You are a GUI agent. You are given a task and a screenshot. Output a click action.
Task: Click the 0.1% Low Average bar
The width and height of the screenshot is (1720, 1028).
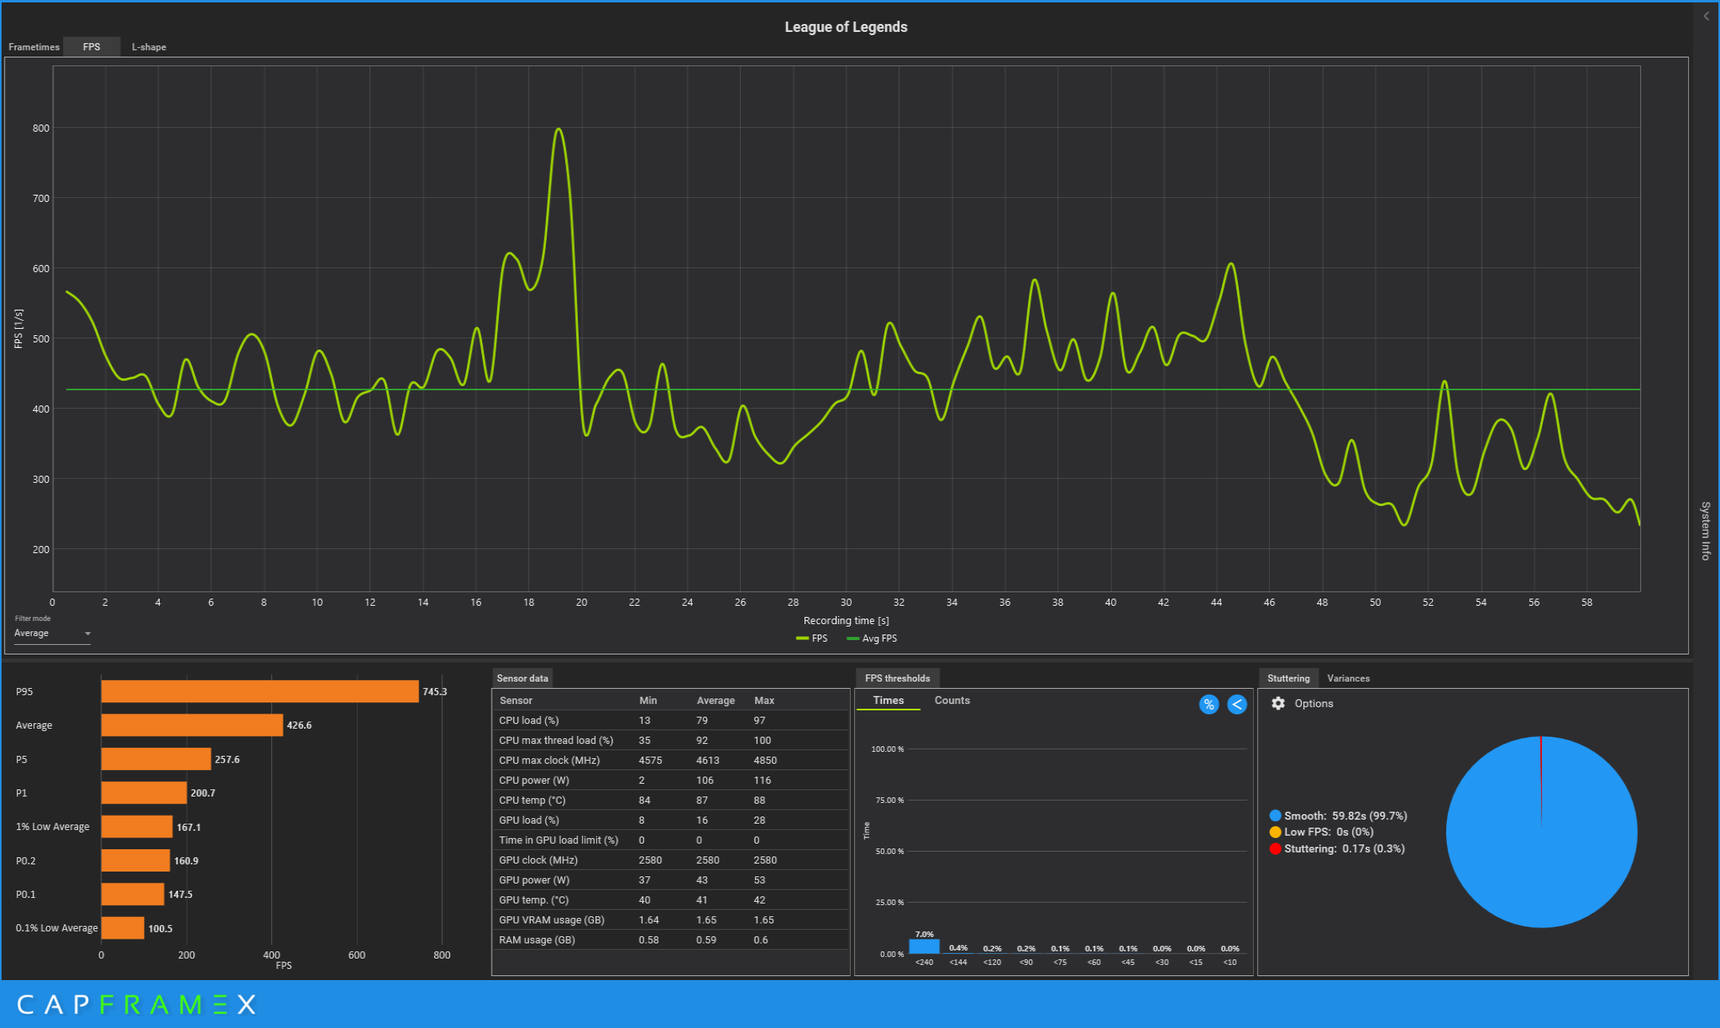pyautogui.click(x=122, y=928)
